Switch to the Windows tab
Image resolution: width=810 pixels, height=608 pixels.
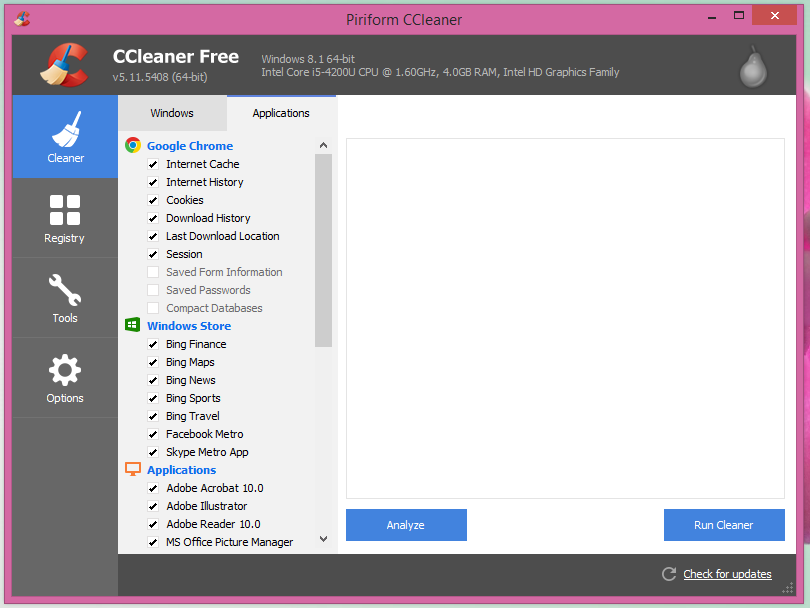172,113
